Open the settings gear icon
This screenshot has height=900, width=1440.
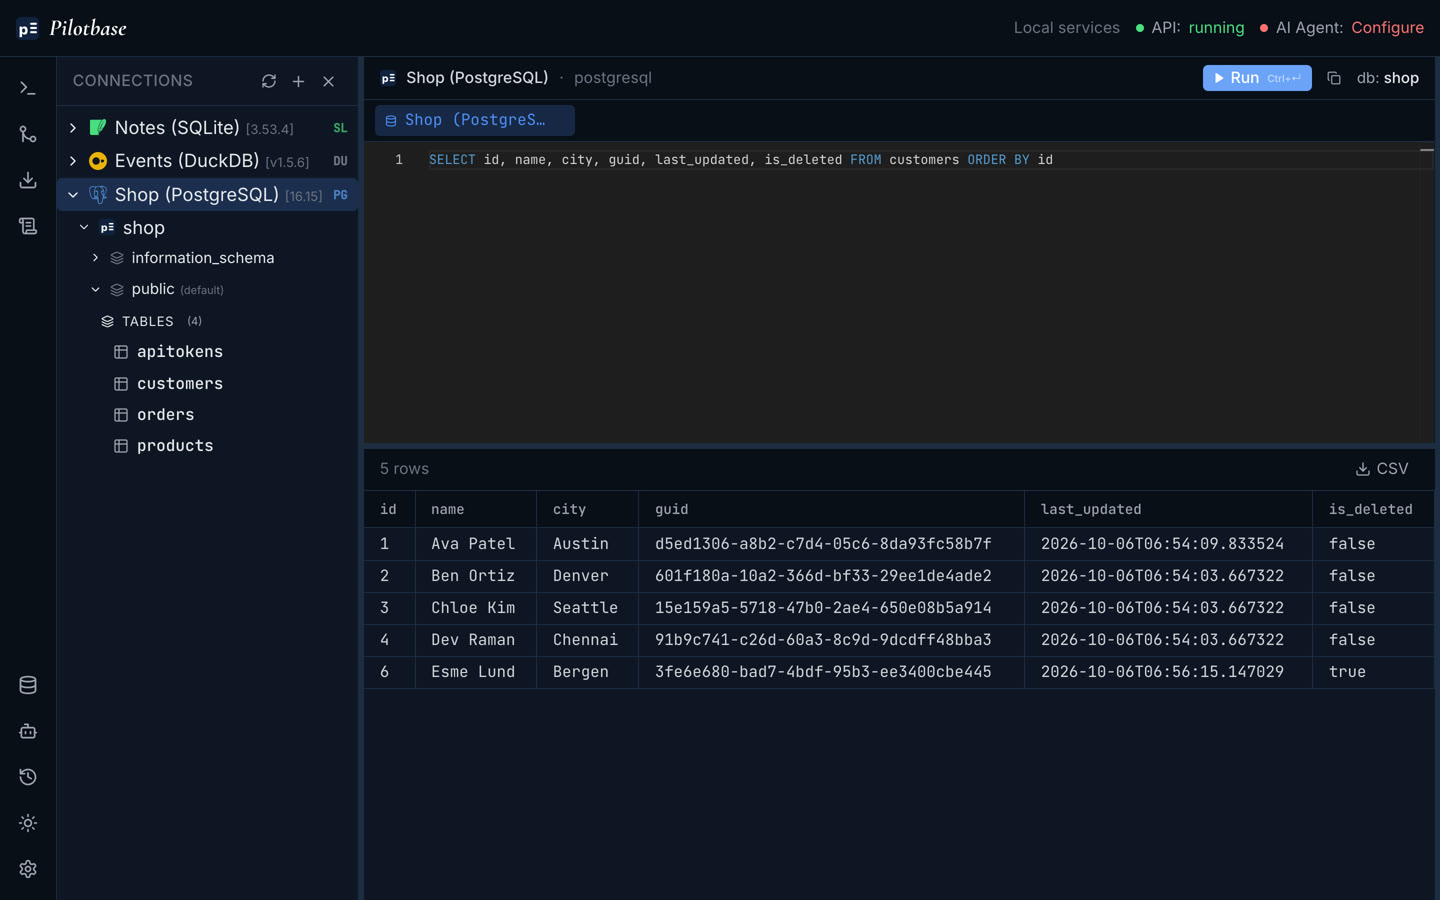coord(28,869)
